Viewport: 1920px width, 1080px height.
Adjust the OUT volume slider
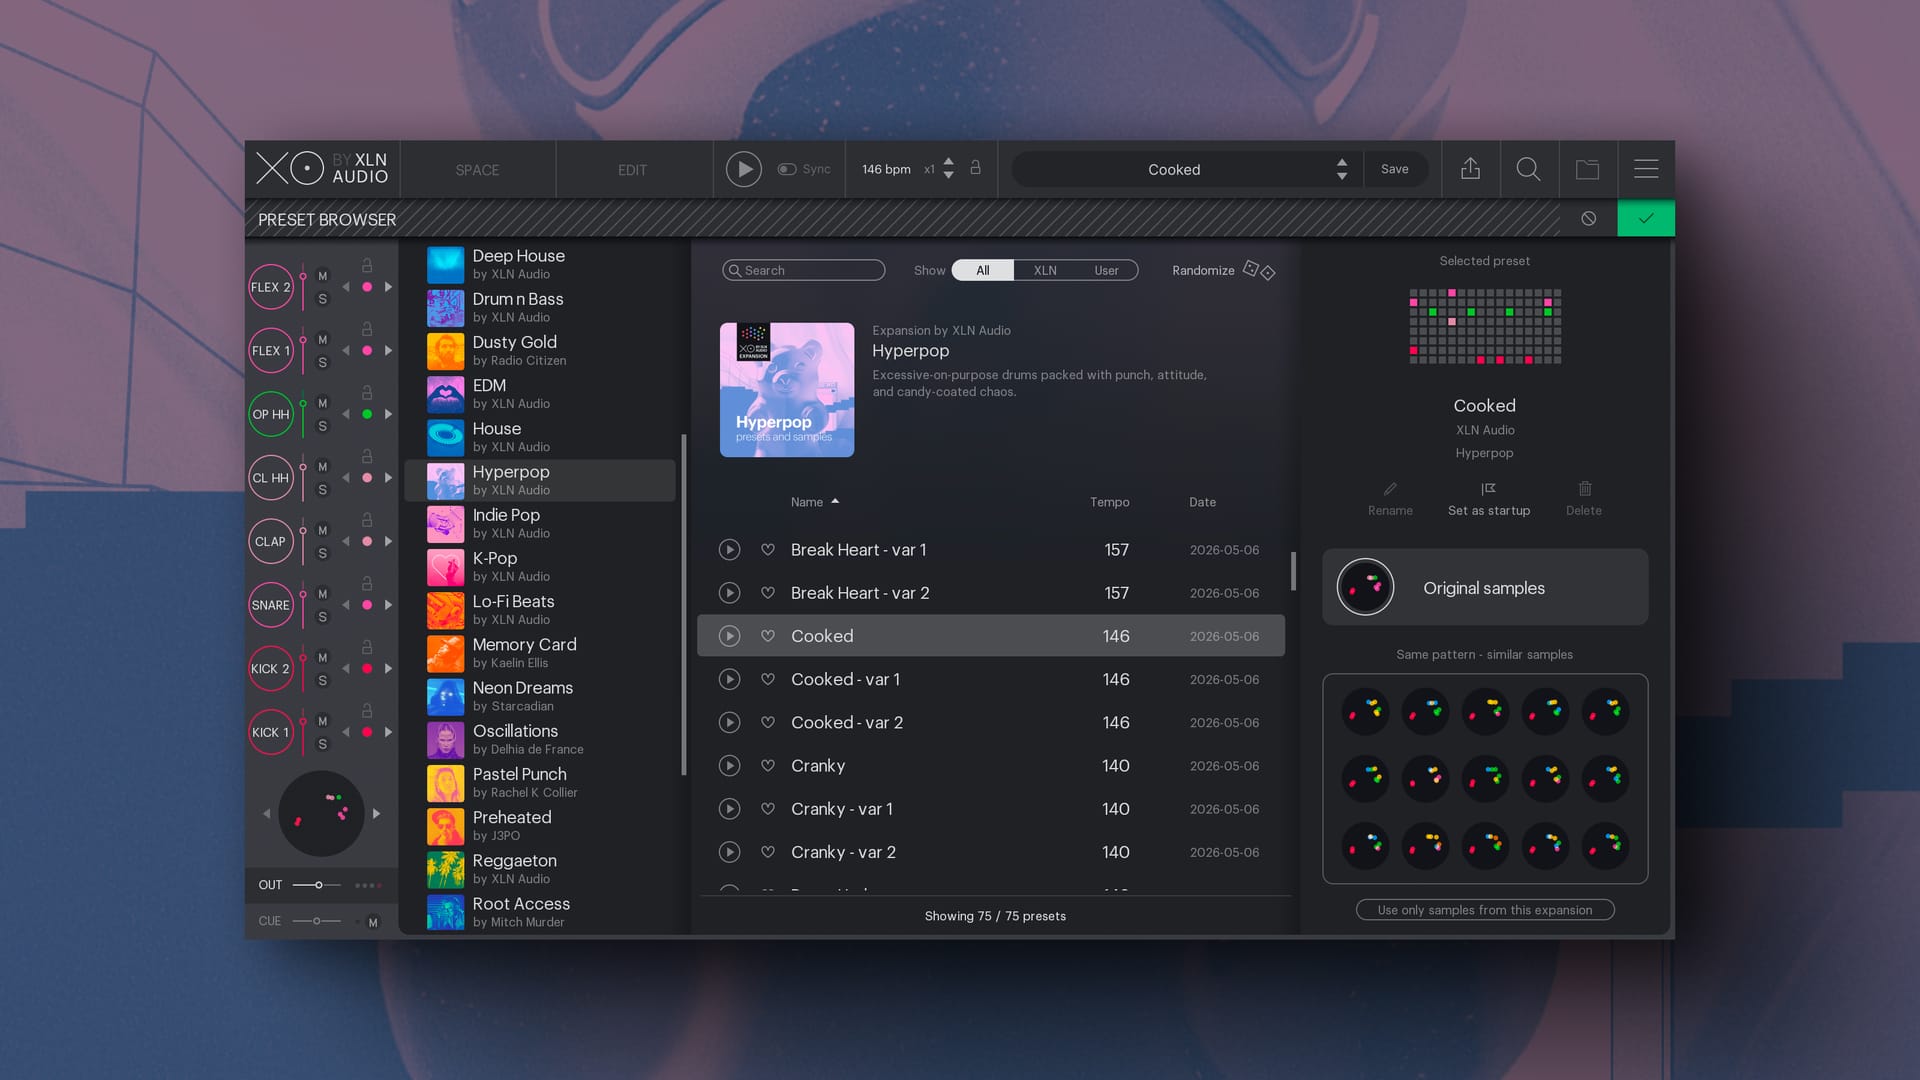click(x=317, y=885)
